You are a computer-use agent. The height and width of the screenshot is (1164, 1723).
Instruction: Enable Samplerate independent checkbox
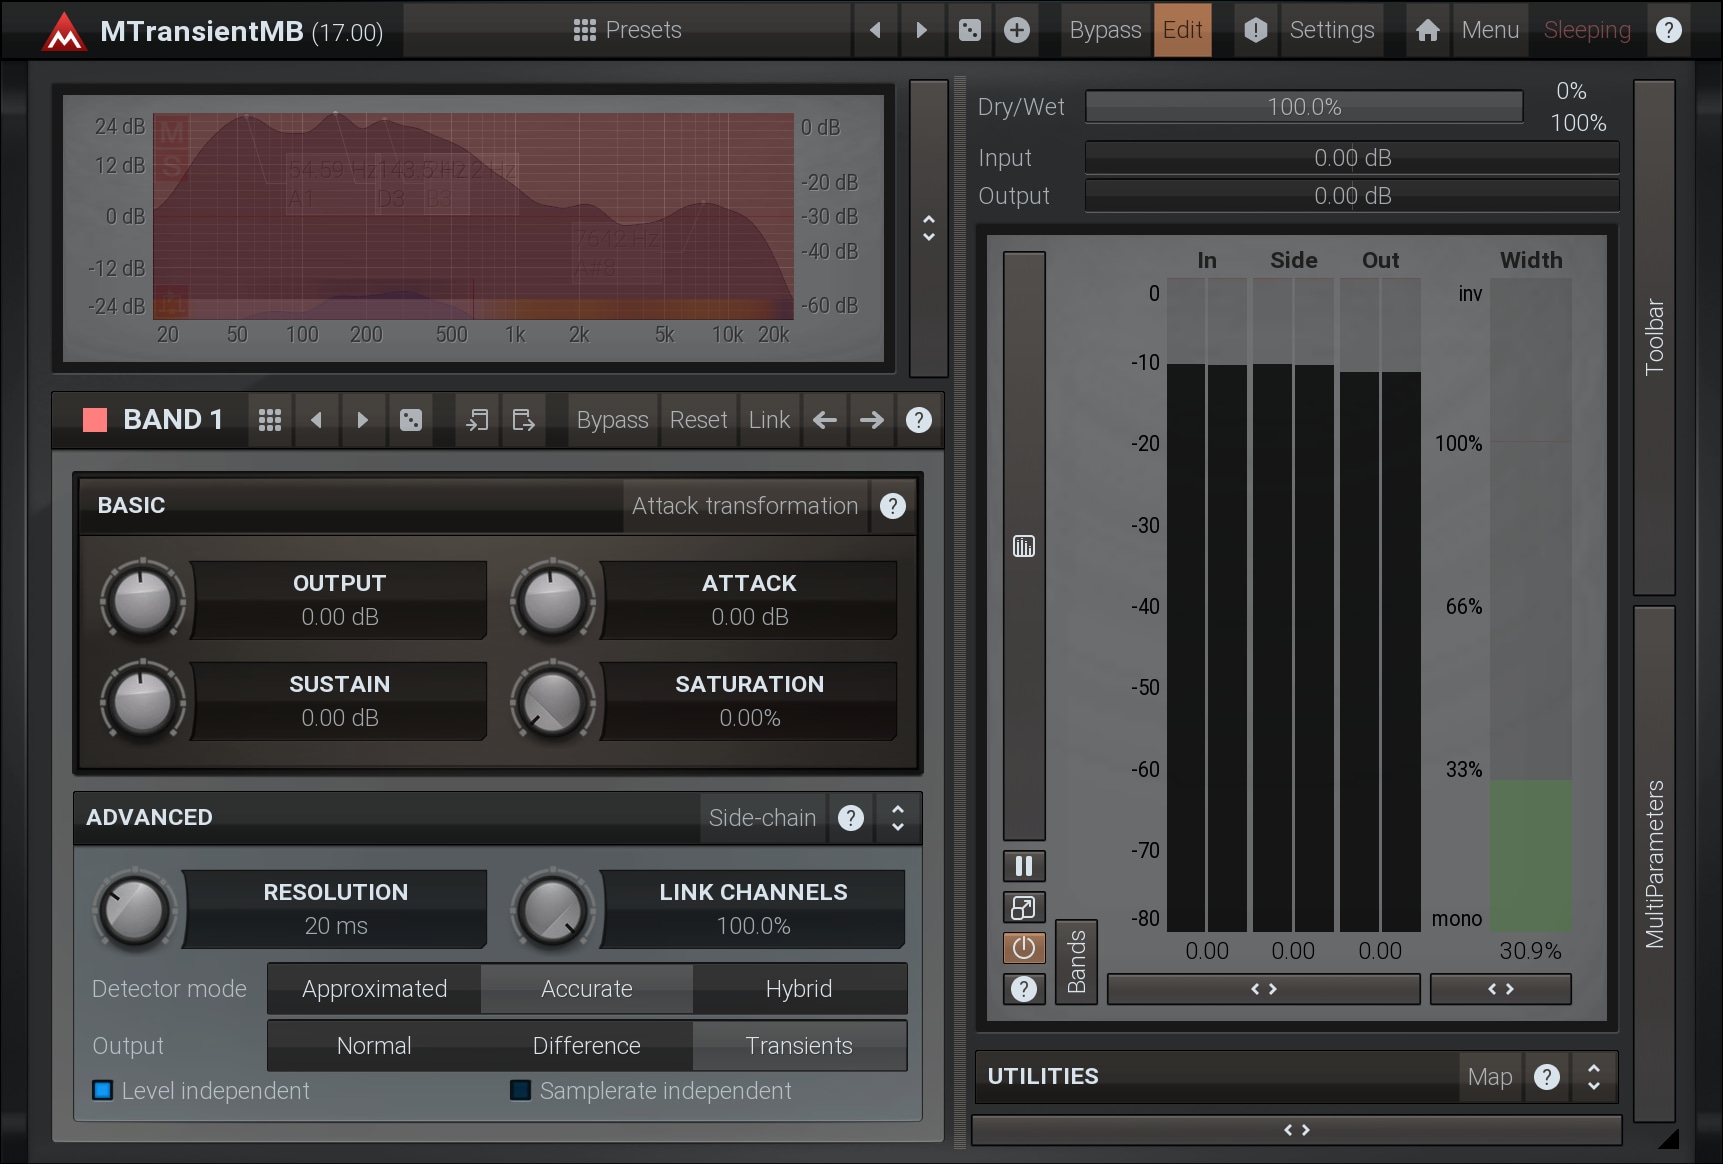[x=520, y=1090]
